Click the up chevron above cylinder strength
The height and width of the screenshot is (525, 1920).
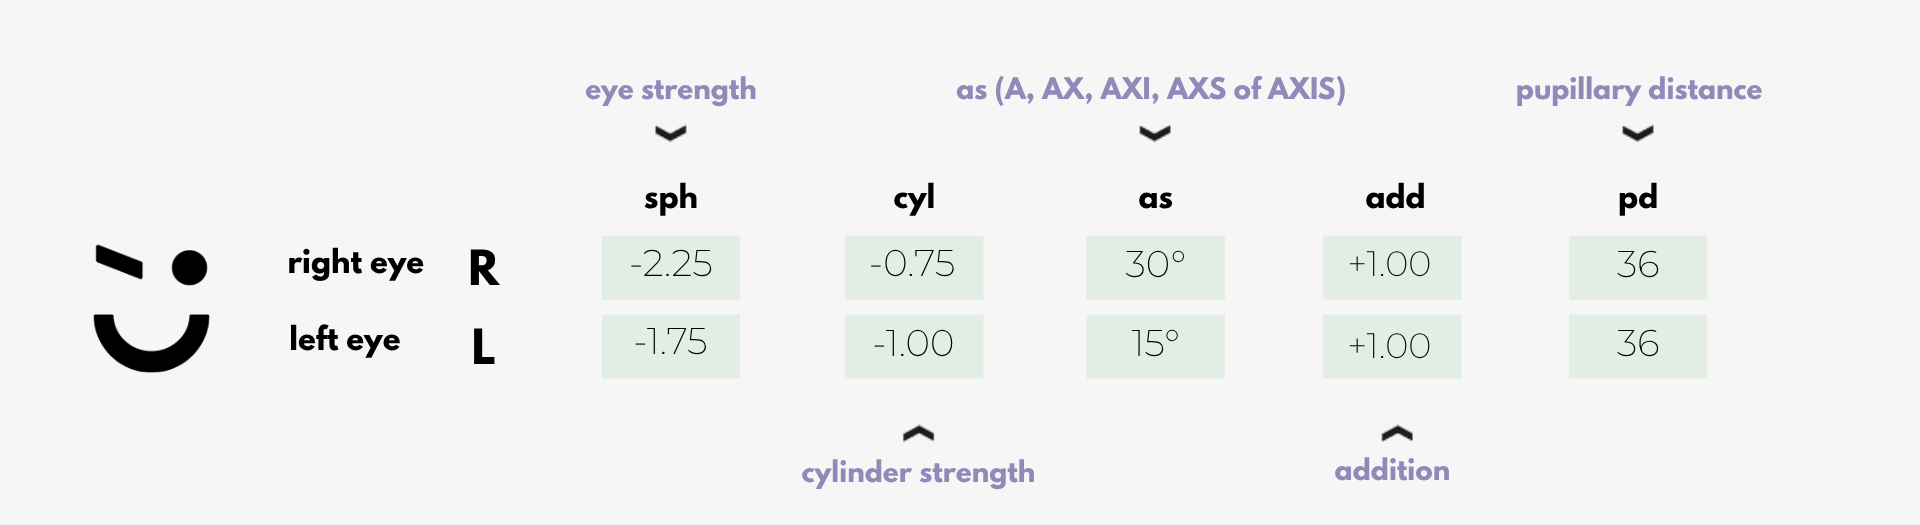(x=918, y=433)
